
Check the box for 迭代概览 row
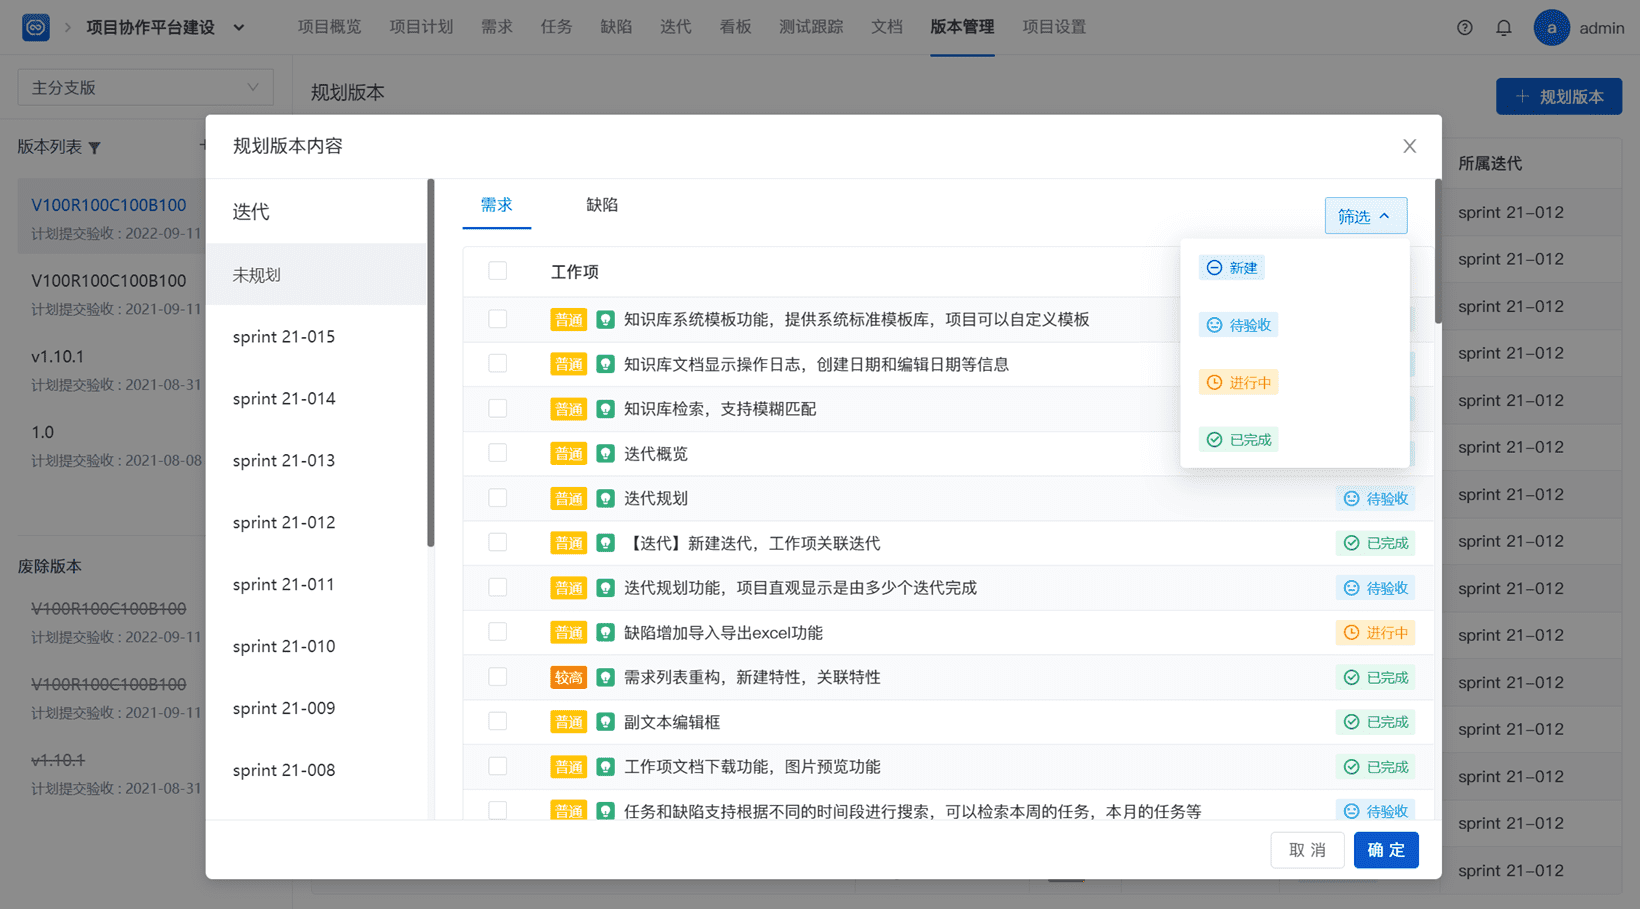(x=498, y=453)
